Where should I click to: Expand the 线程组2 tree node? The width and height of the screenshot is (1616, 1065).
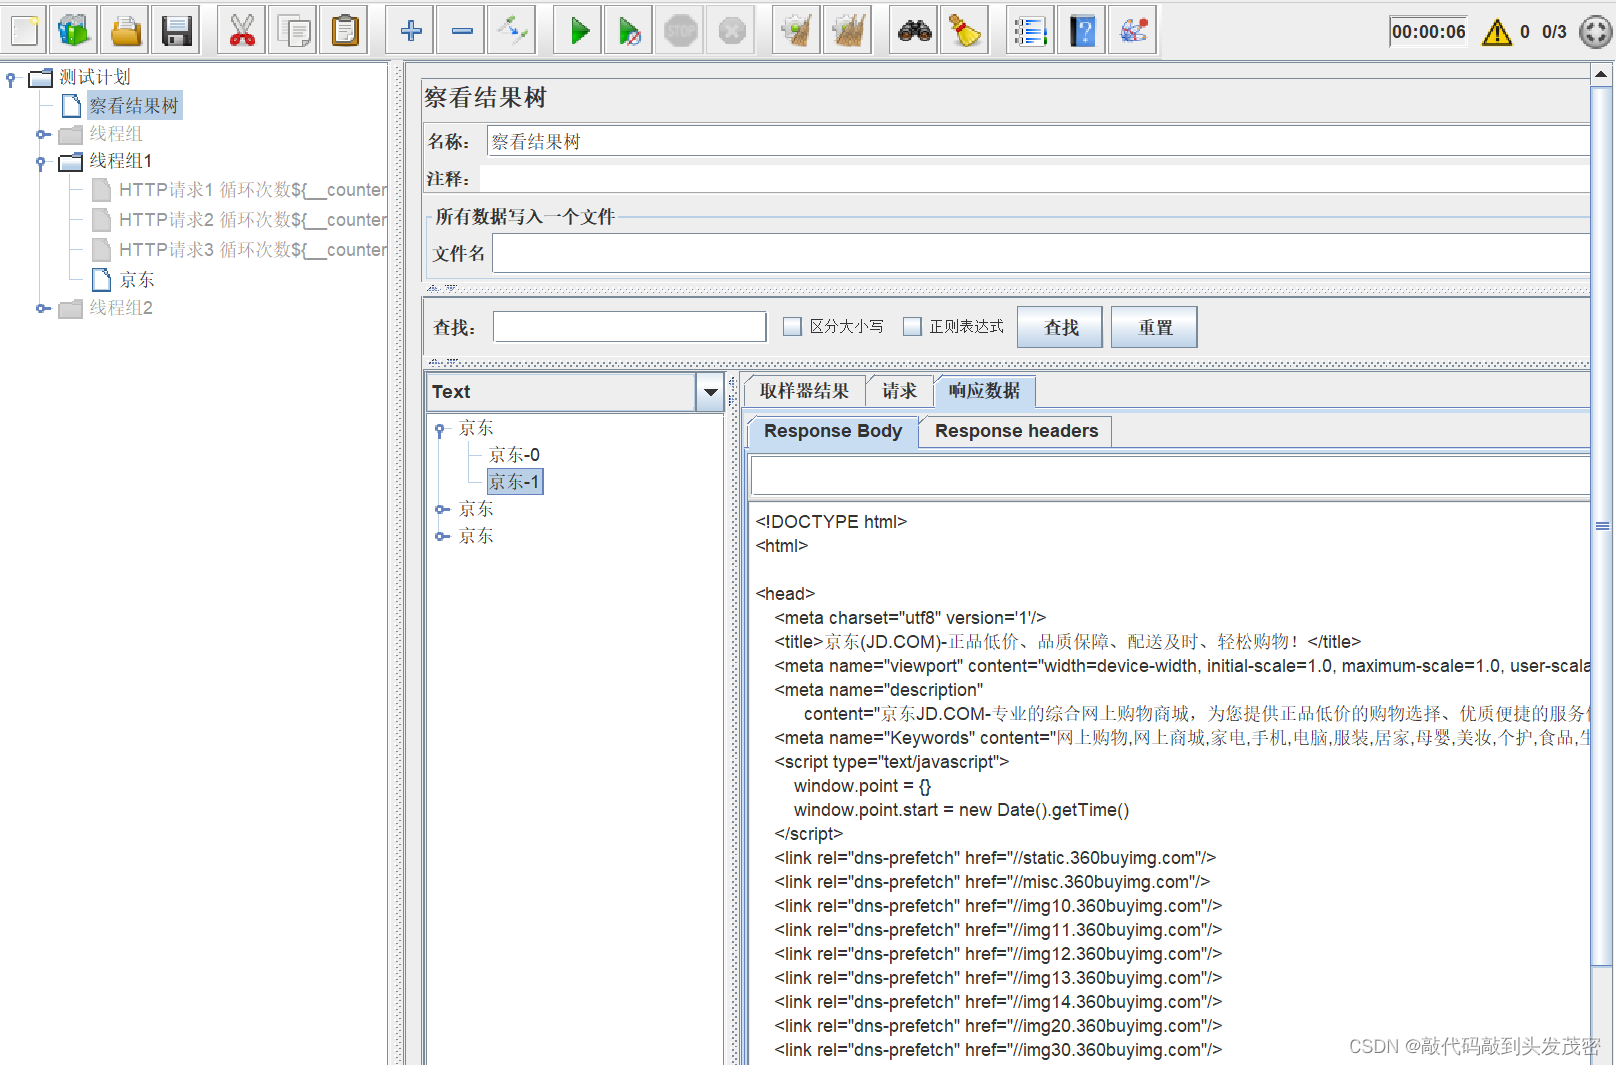point(42,308)
